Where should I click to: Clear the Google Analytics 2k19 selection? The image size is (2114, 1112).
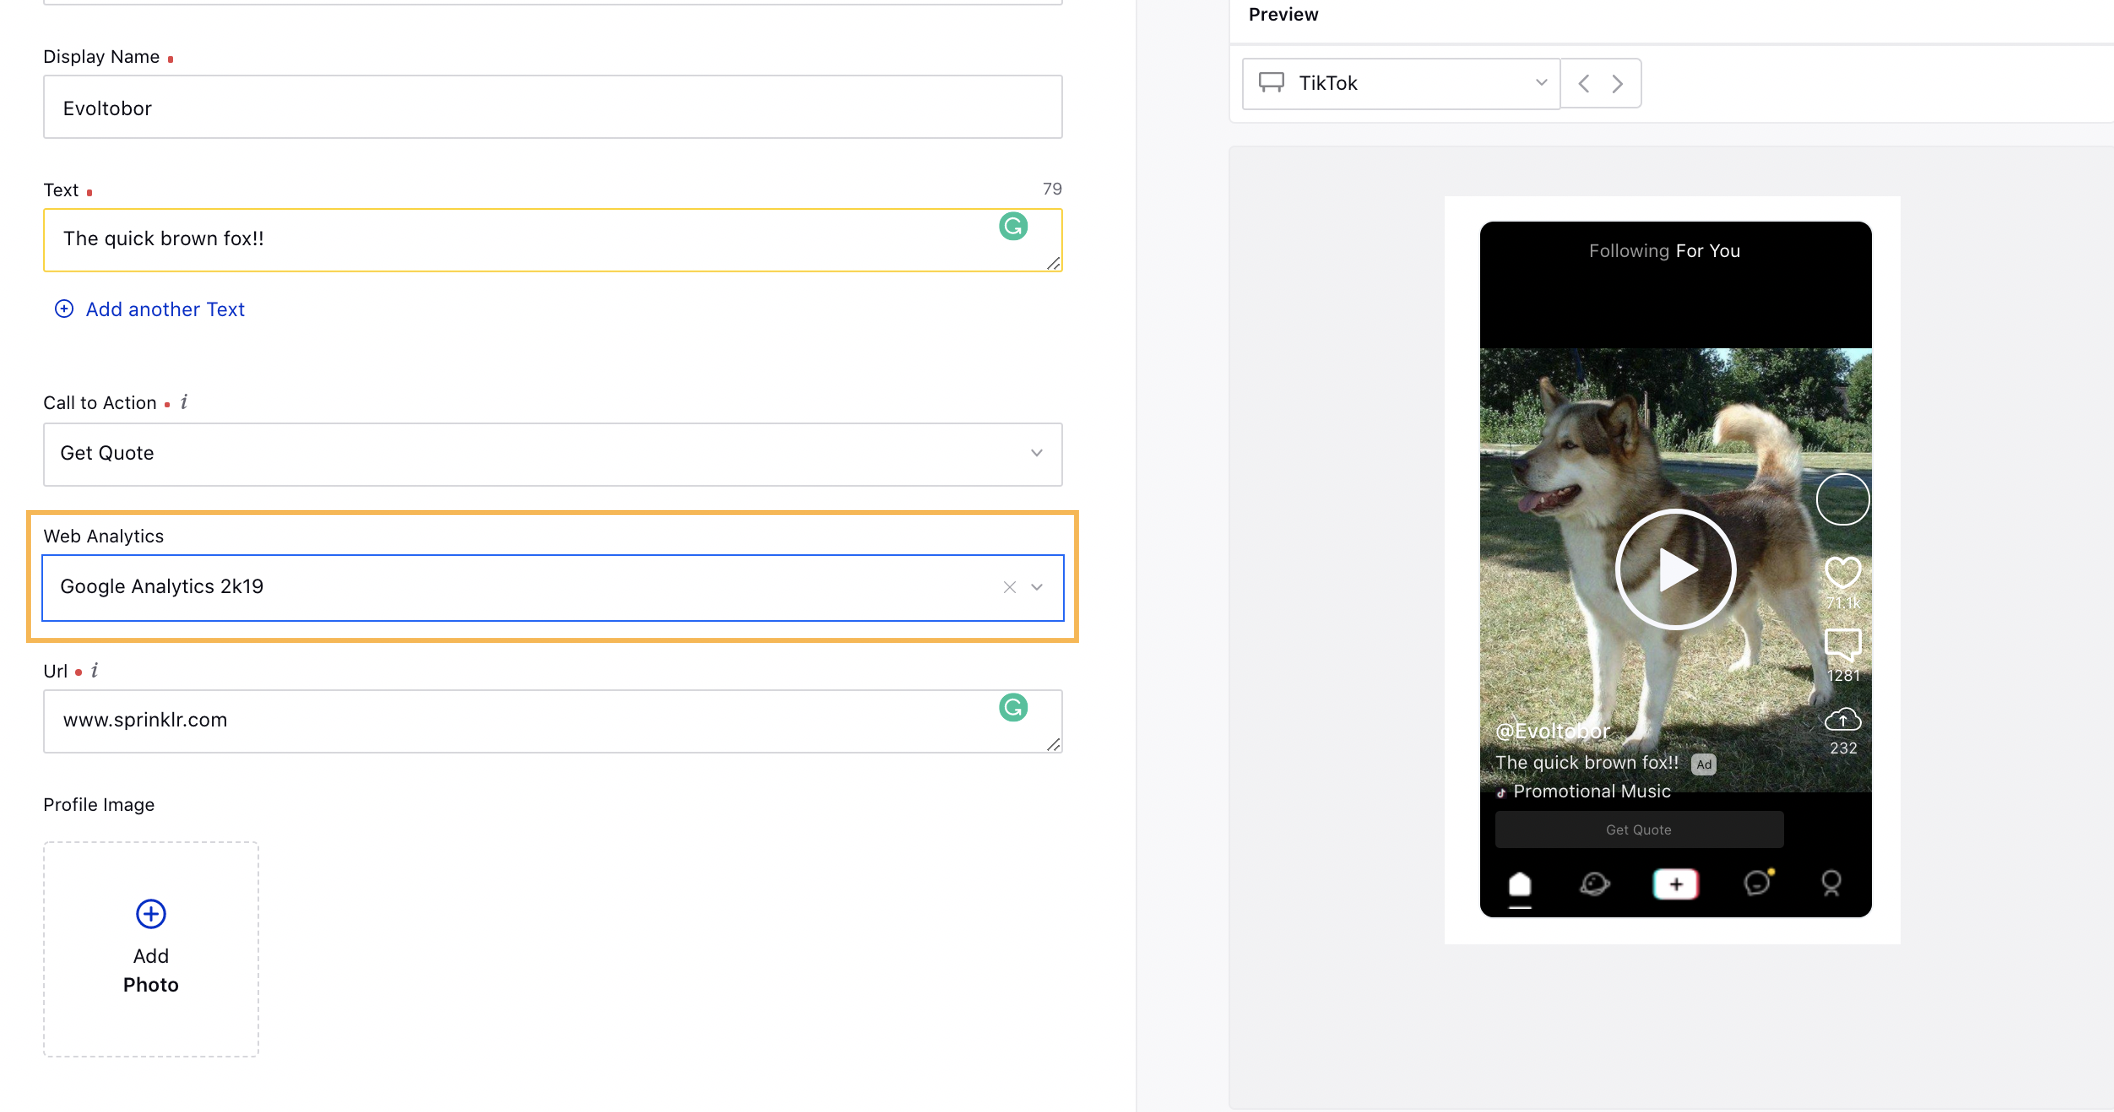click(1009, 586)
